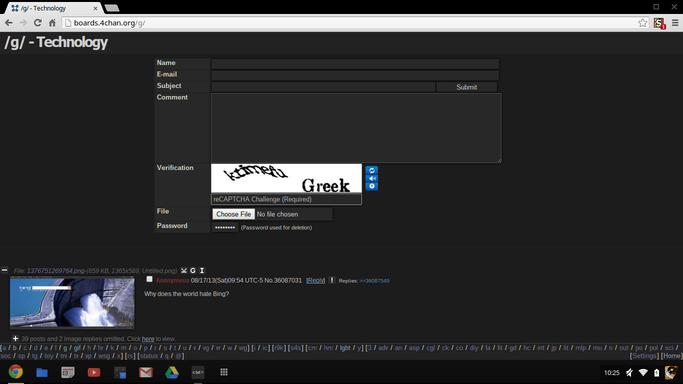Image resolution: width=683 pixels, height=384 pixels.
Task: Report post No.36087031 with the exclamation icon
Action: tap(332, 280)
